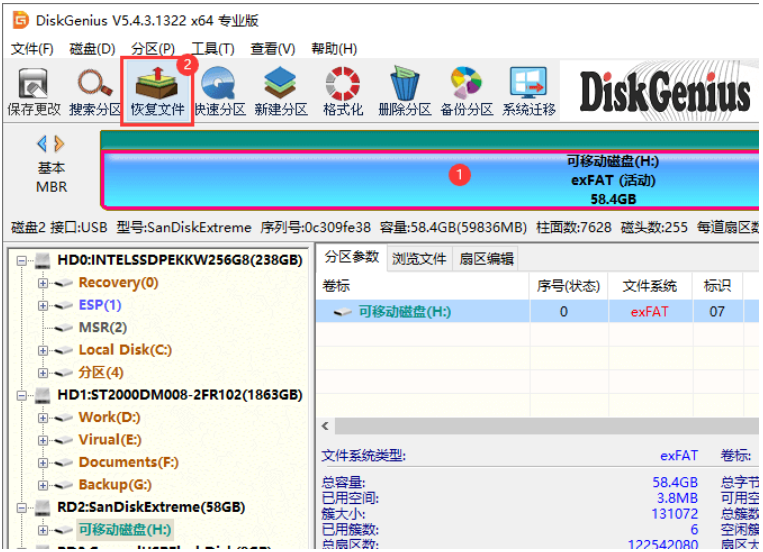Collapse the HD0:INTELSSDPEKKW256G8 disk node

21,260
